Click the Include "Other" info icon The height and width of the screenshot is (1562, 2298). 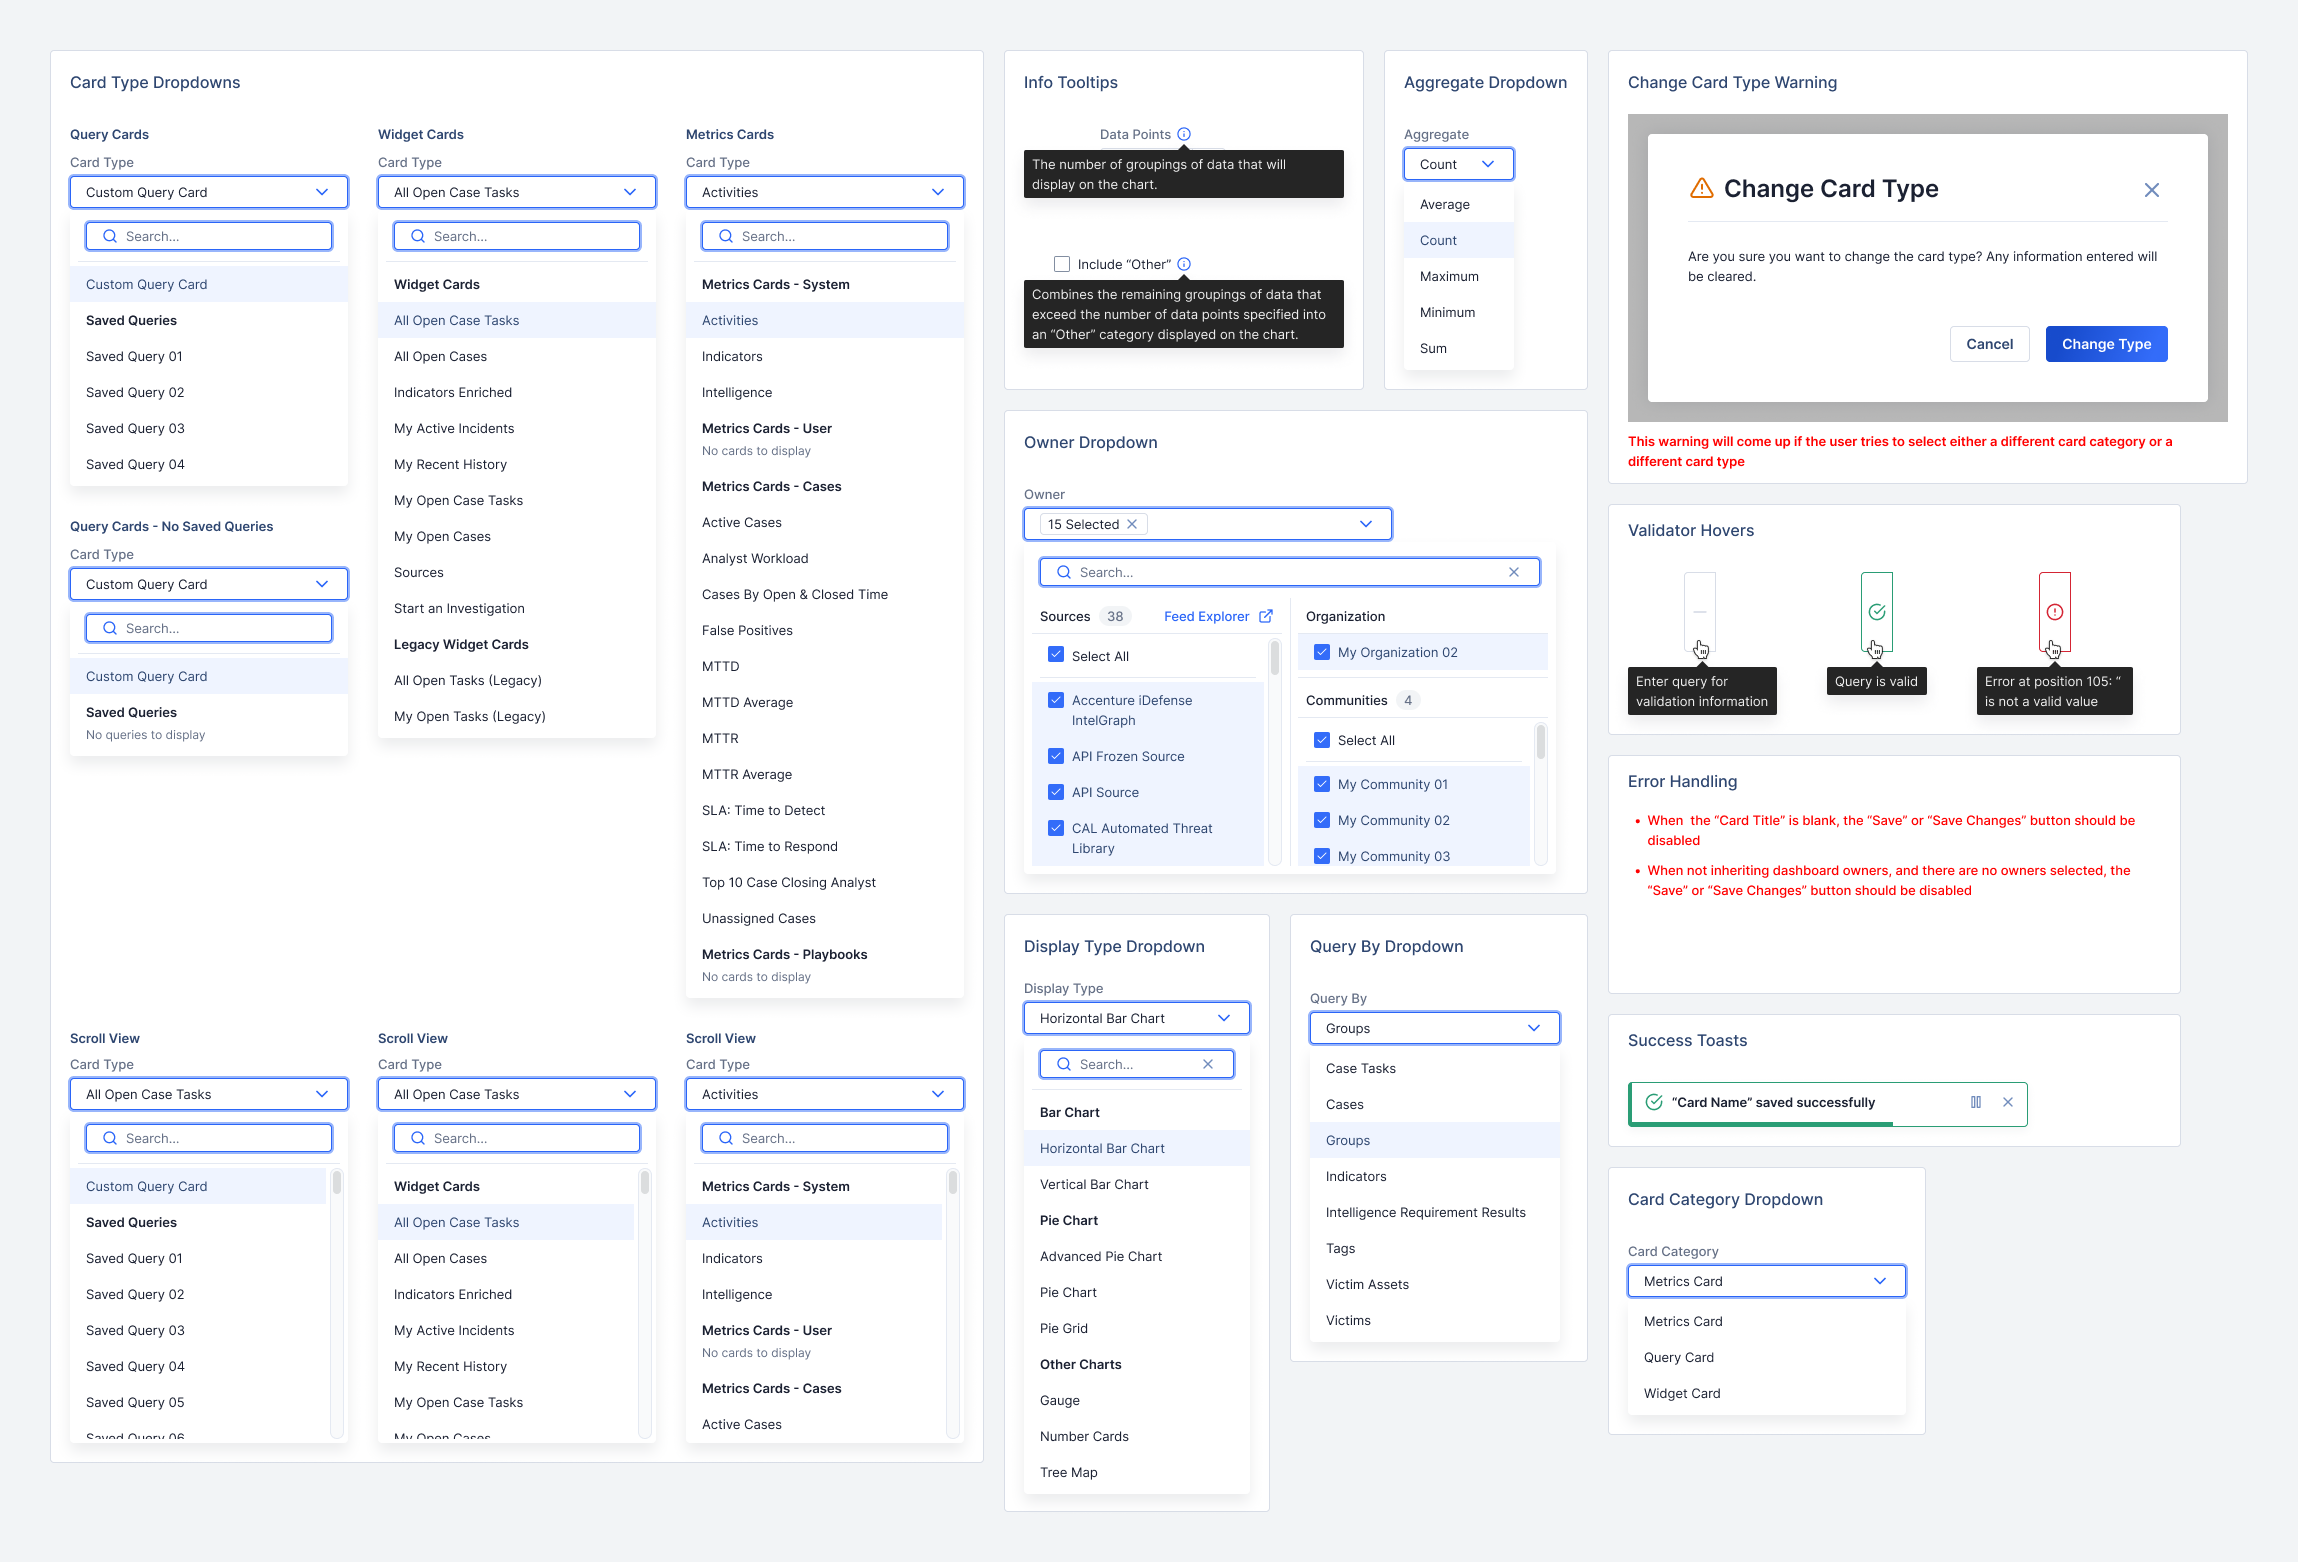point(1184,264)
